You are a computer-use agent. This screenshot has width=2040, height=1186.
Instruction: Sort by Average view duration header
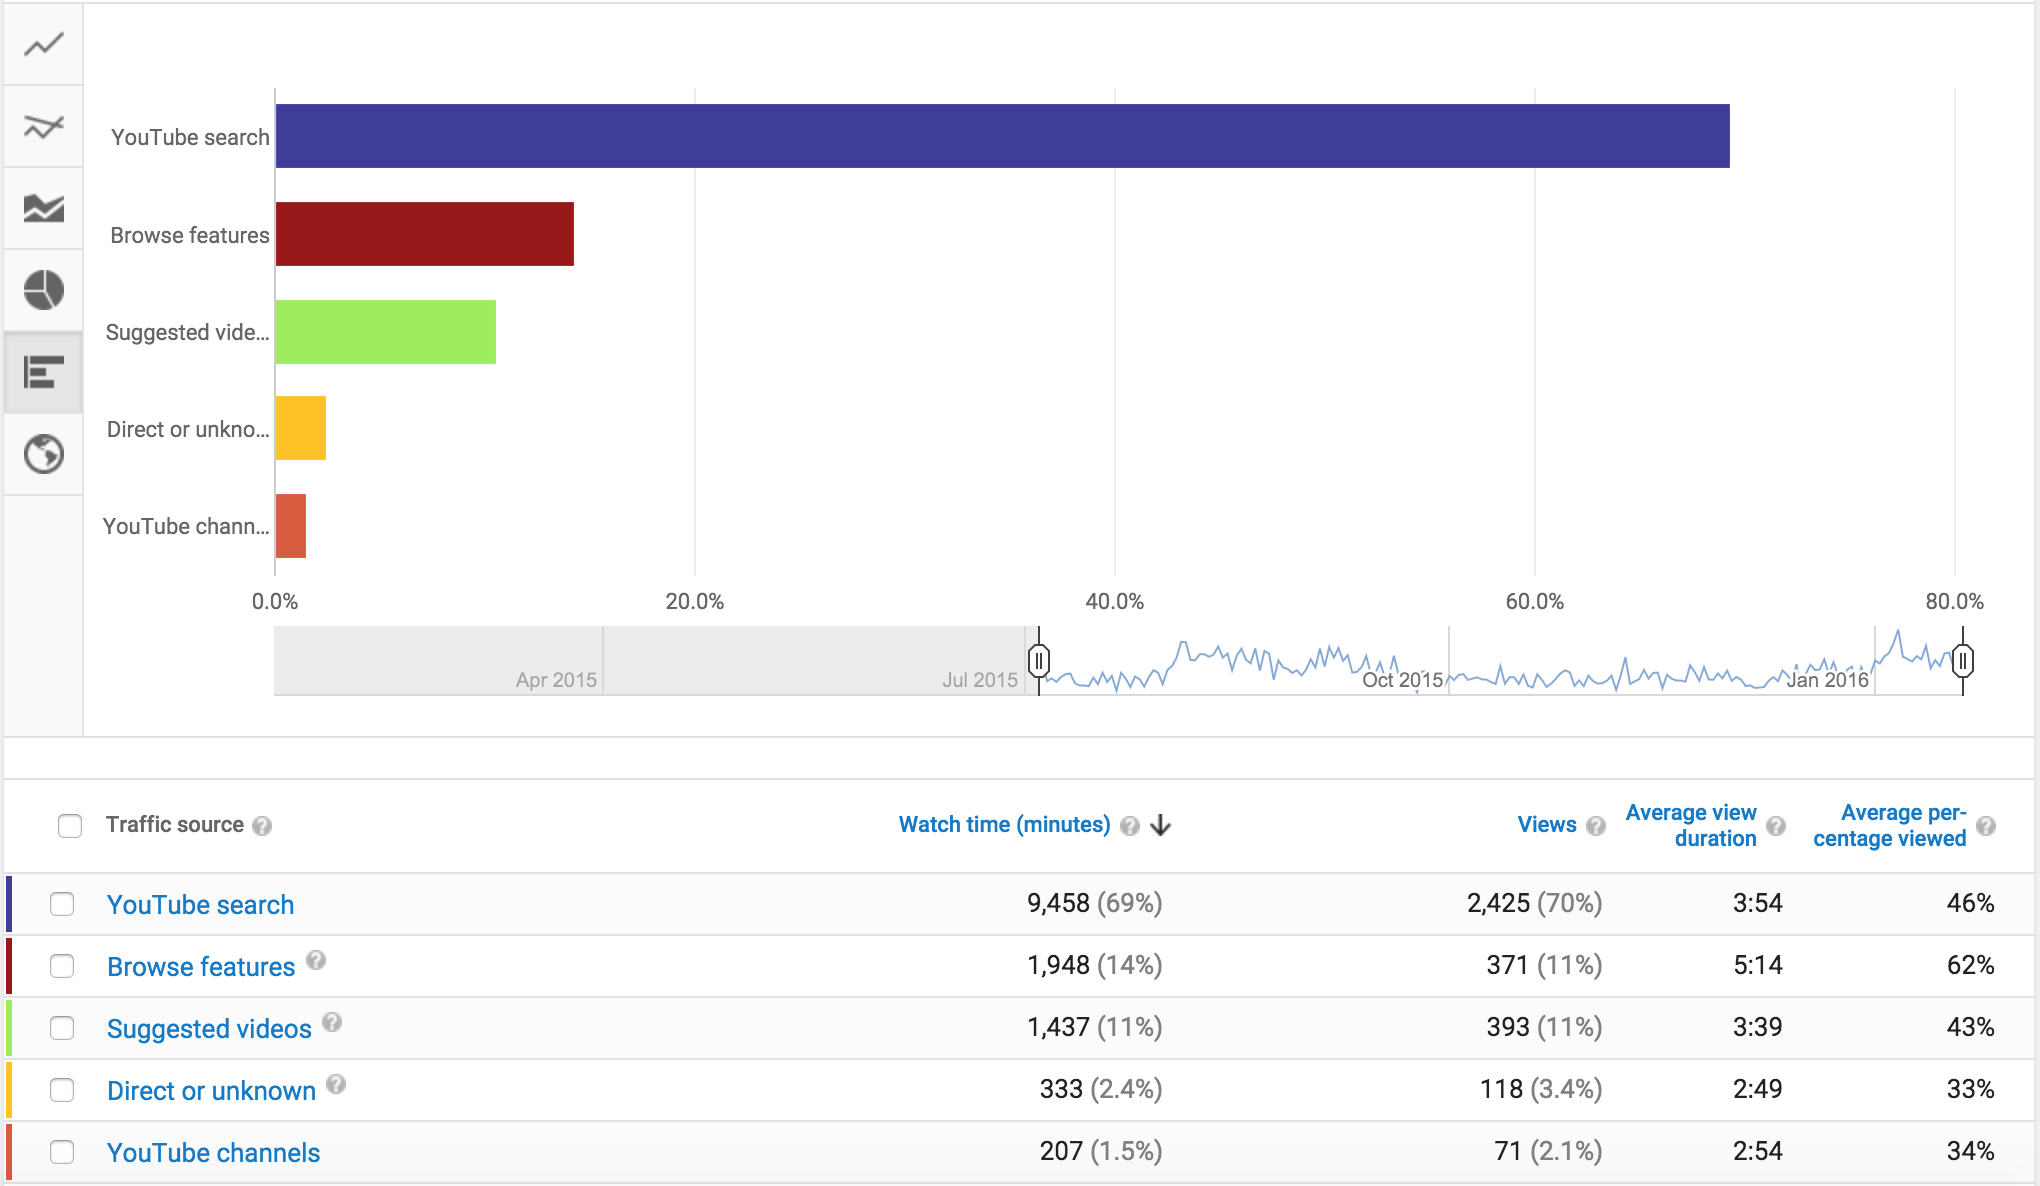[x=1691, y=826]
